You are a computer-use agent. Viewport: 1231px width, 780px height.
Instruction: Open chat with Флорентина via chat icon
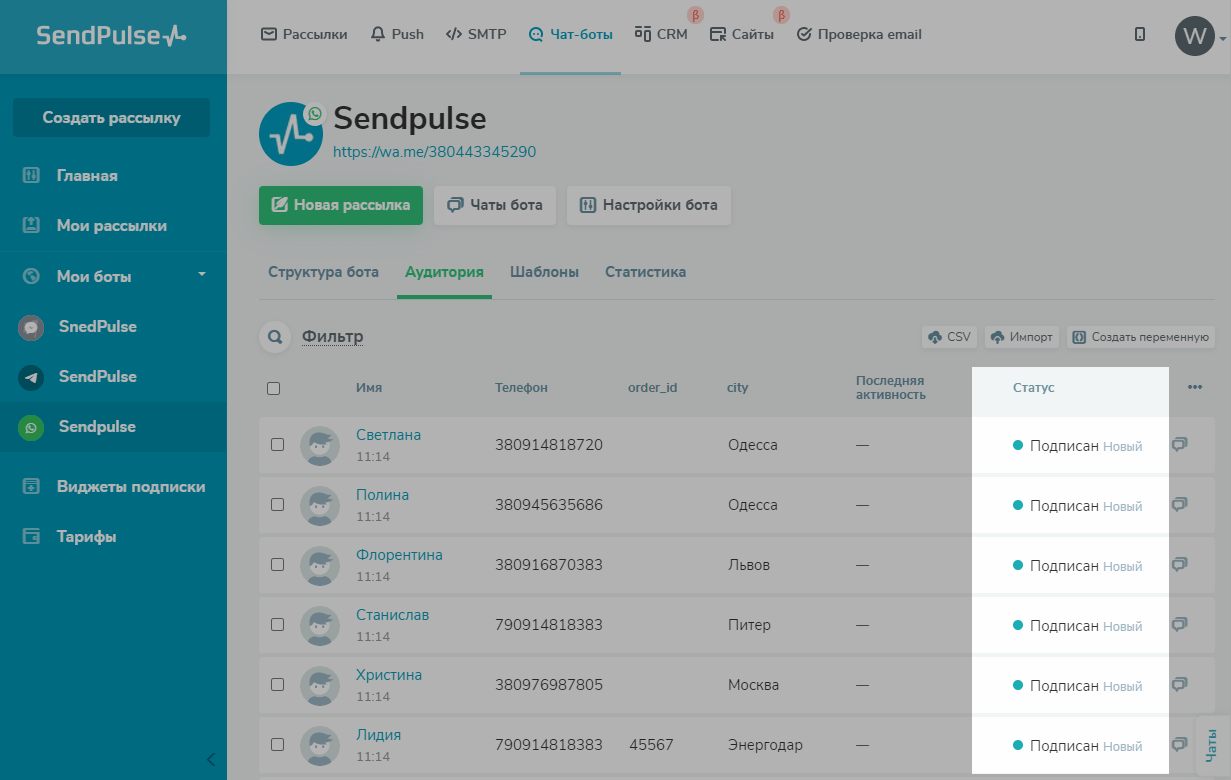(x=1179, y=565)
